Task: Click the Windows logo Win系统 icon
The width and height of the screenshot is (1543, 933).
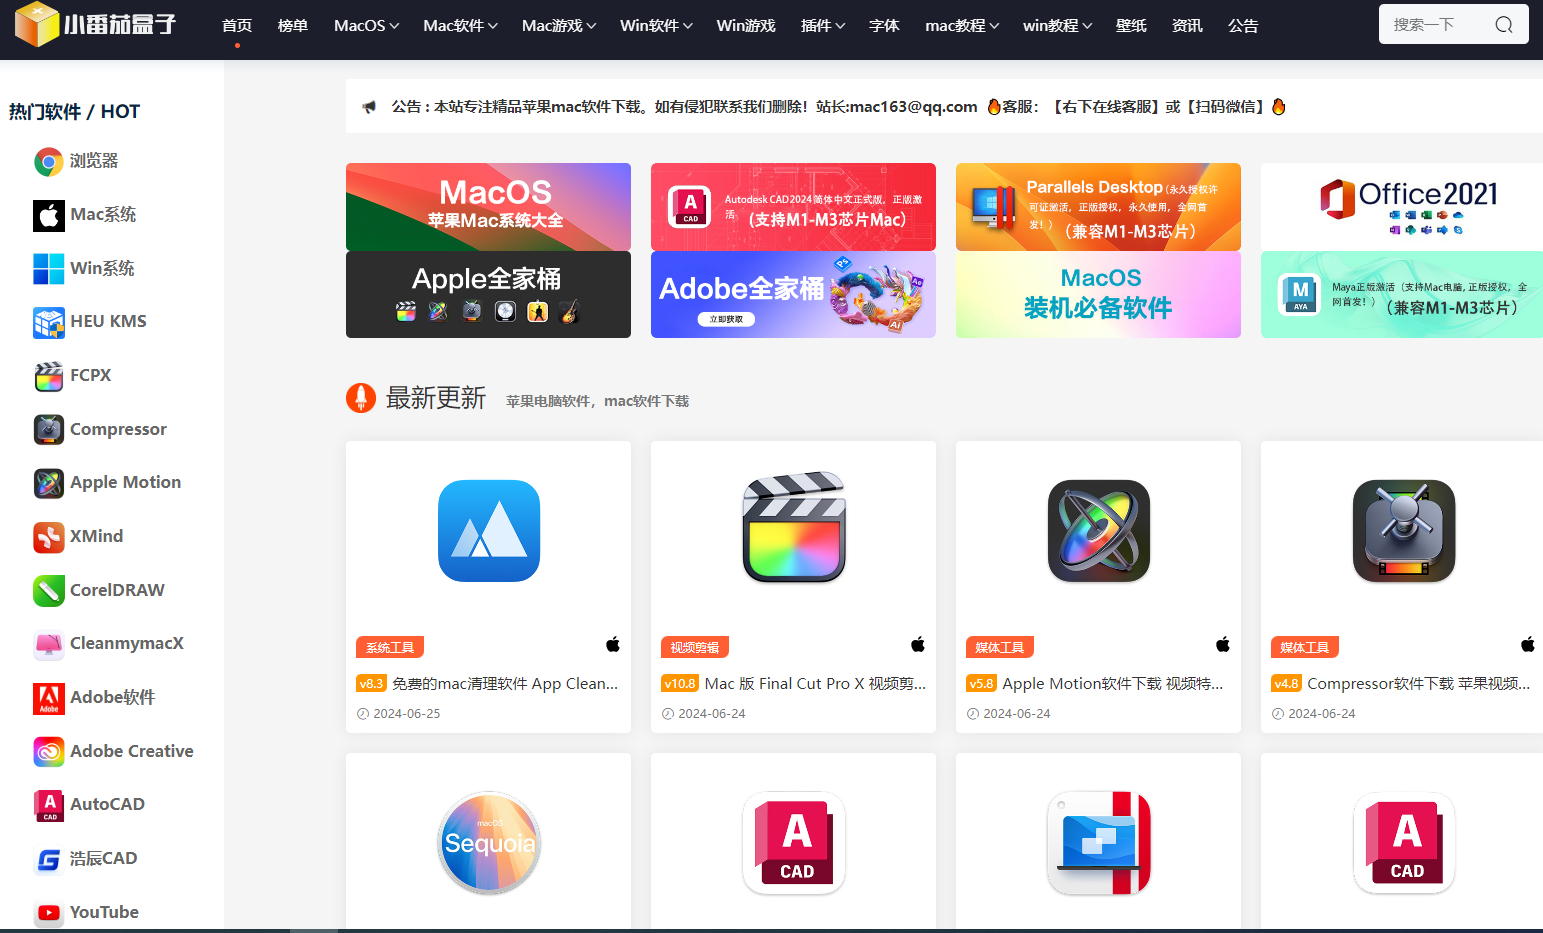Action: pyautogui.click(x=49, y=268)
